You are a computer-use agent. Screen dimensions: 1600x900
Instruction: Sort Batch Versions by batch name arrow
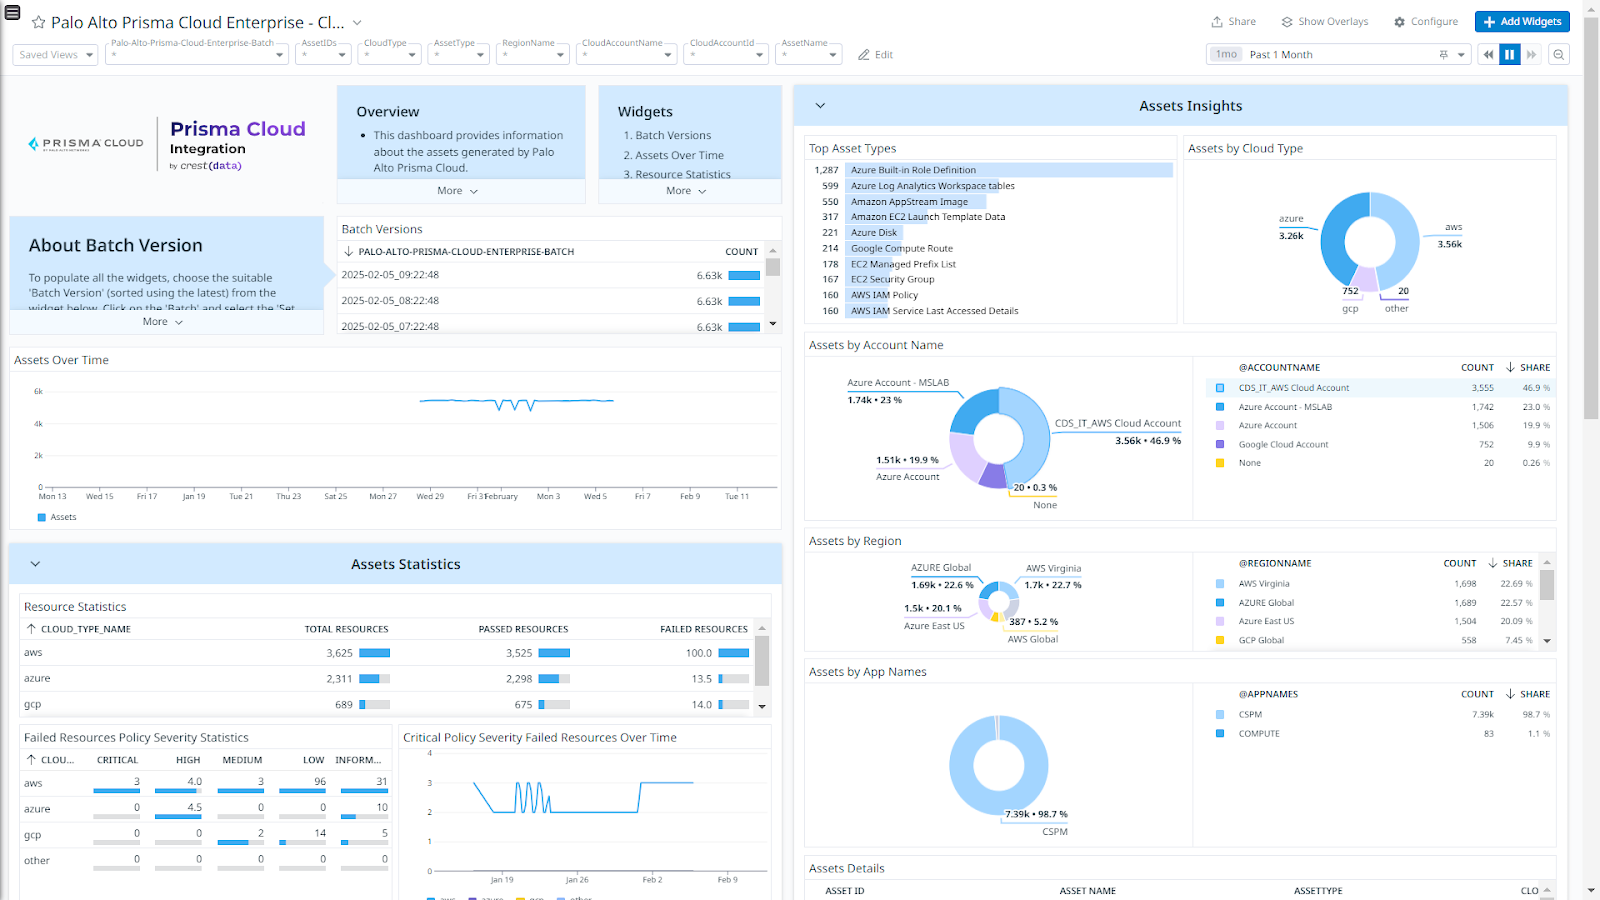click(x=348, y=252)
